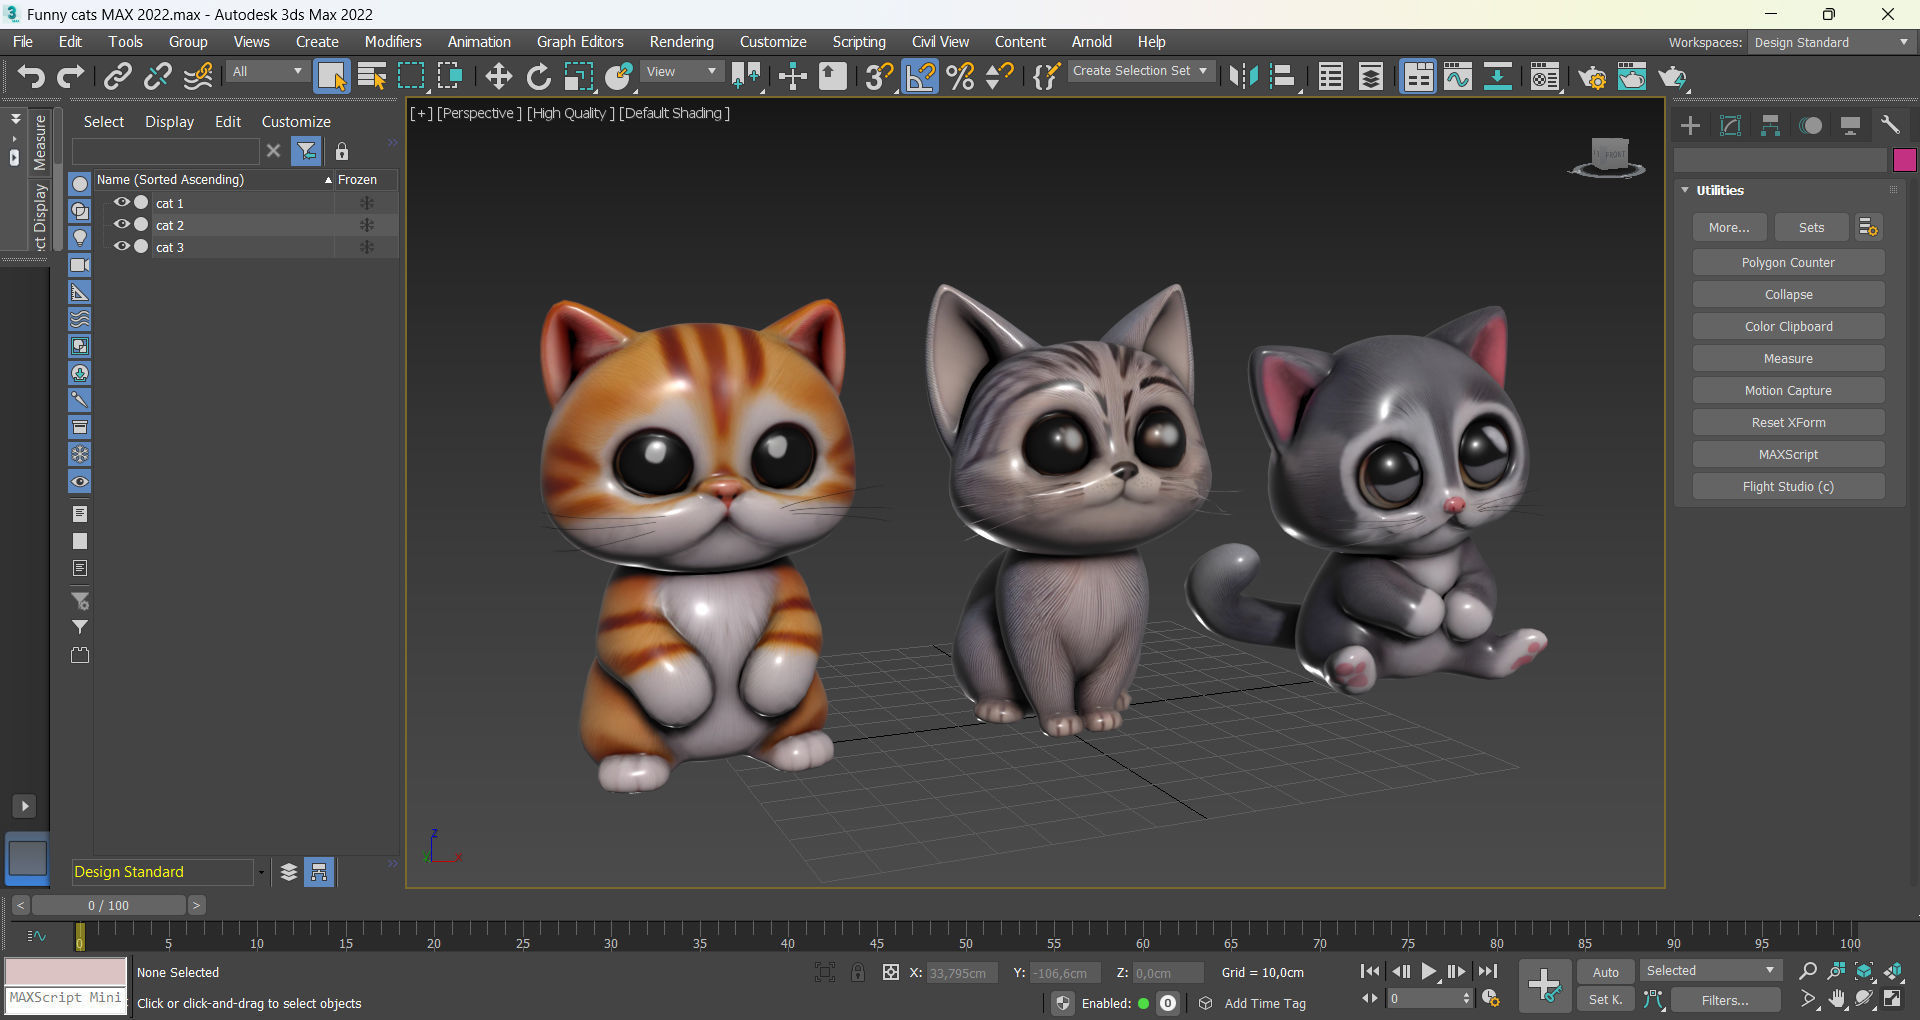Toggle Auto key mode
1920x1020 pixels.
1606,972
